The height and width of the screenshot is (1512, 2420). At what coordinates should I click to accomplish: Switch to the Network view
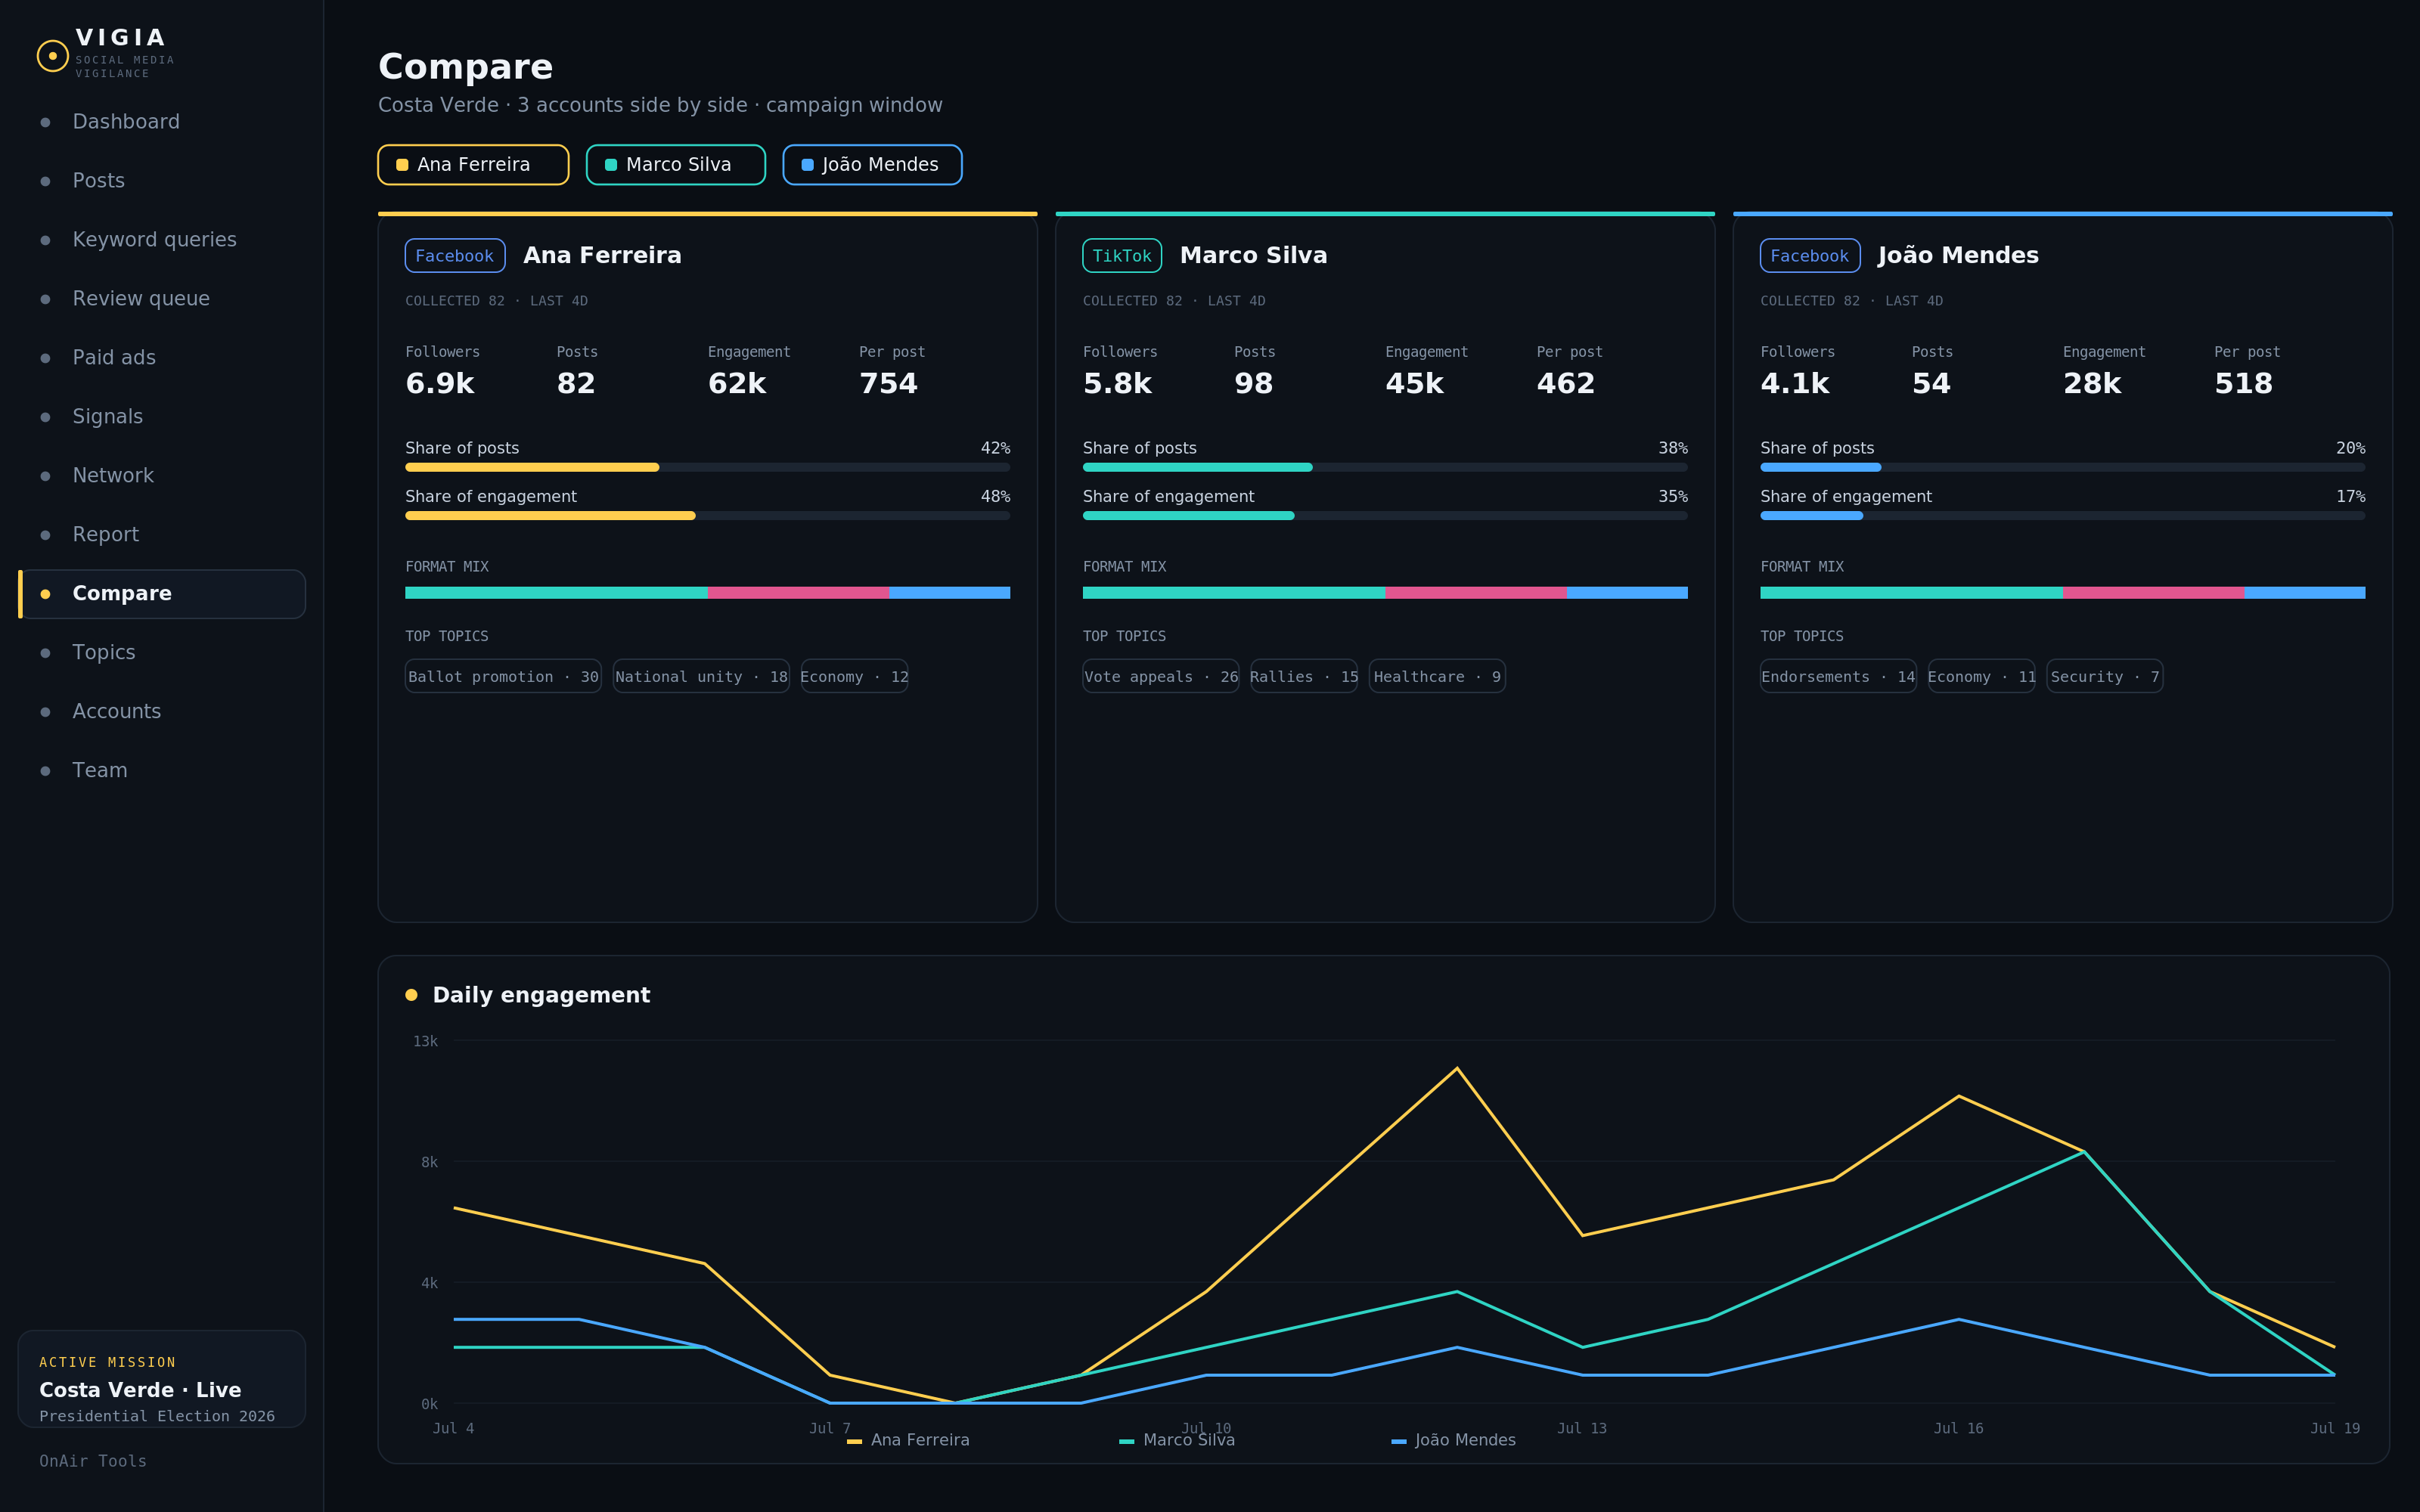[162, 476]
